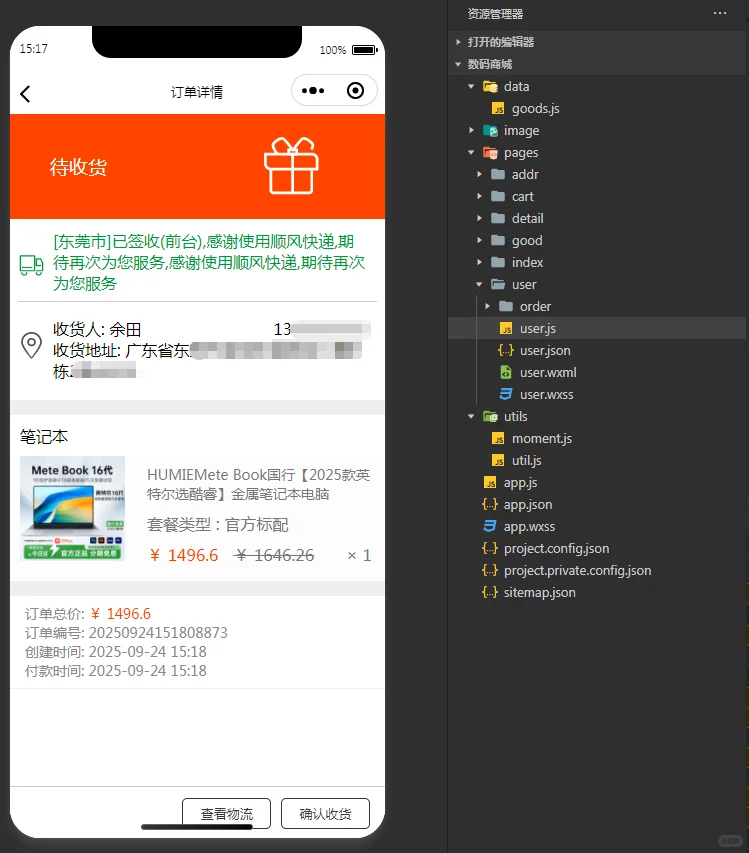749x853 pixels.
Task: Click the goods.js JS file icon
Action: (498, 109)
